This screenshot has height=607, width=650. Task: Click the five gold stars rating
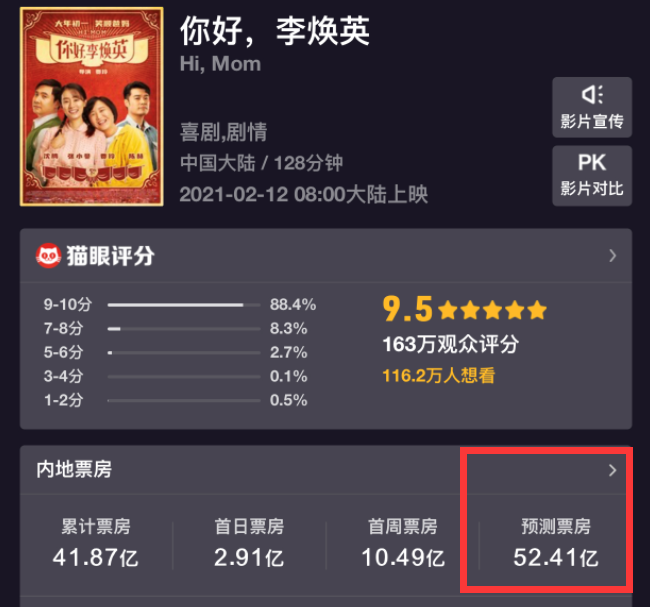492,310
